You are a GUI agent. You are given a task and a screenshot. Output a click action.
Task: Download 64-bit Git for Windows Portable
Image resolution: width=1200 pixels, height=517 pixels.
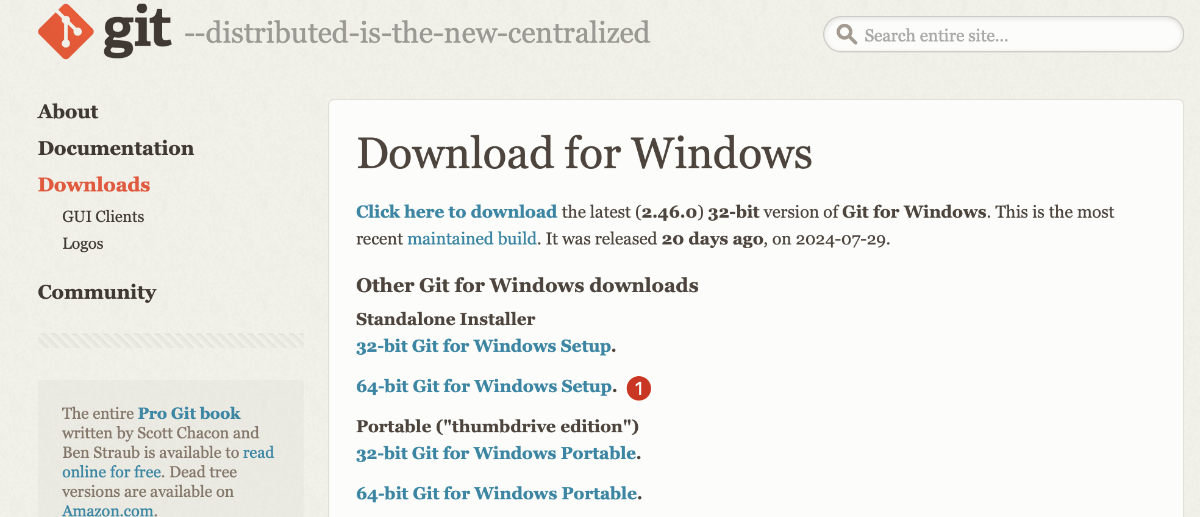click(496, 493)
